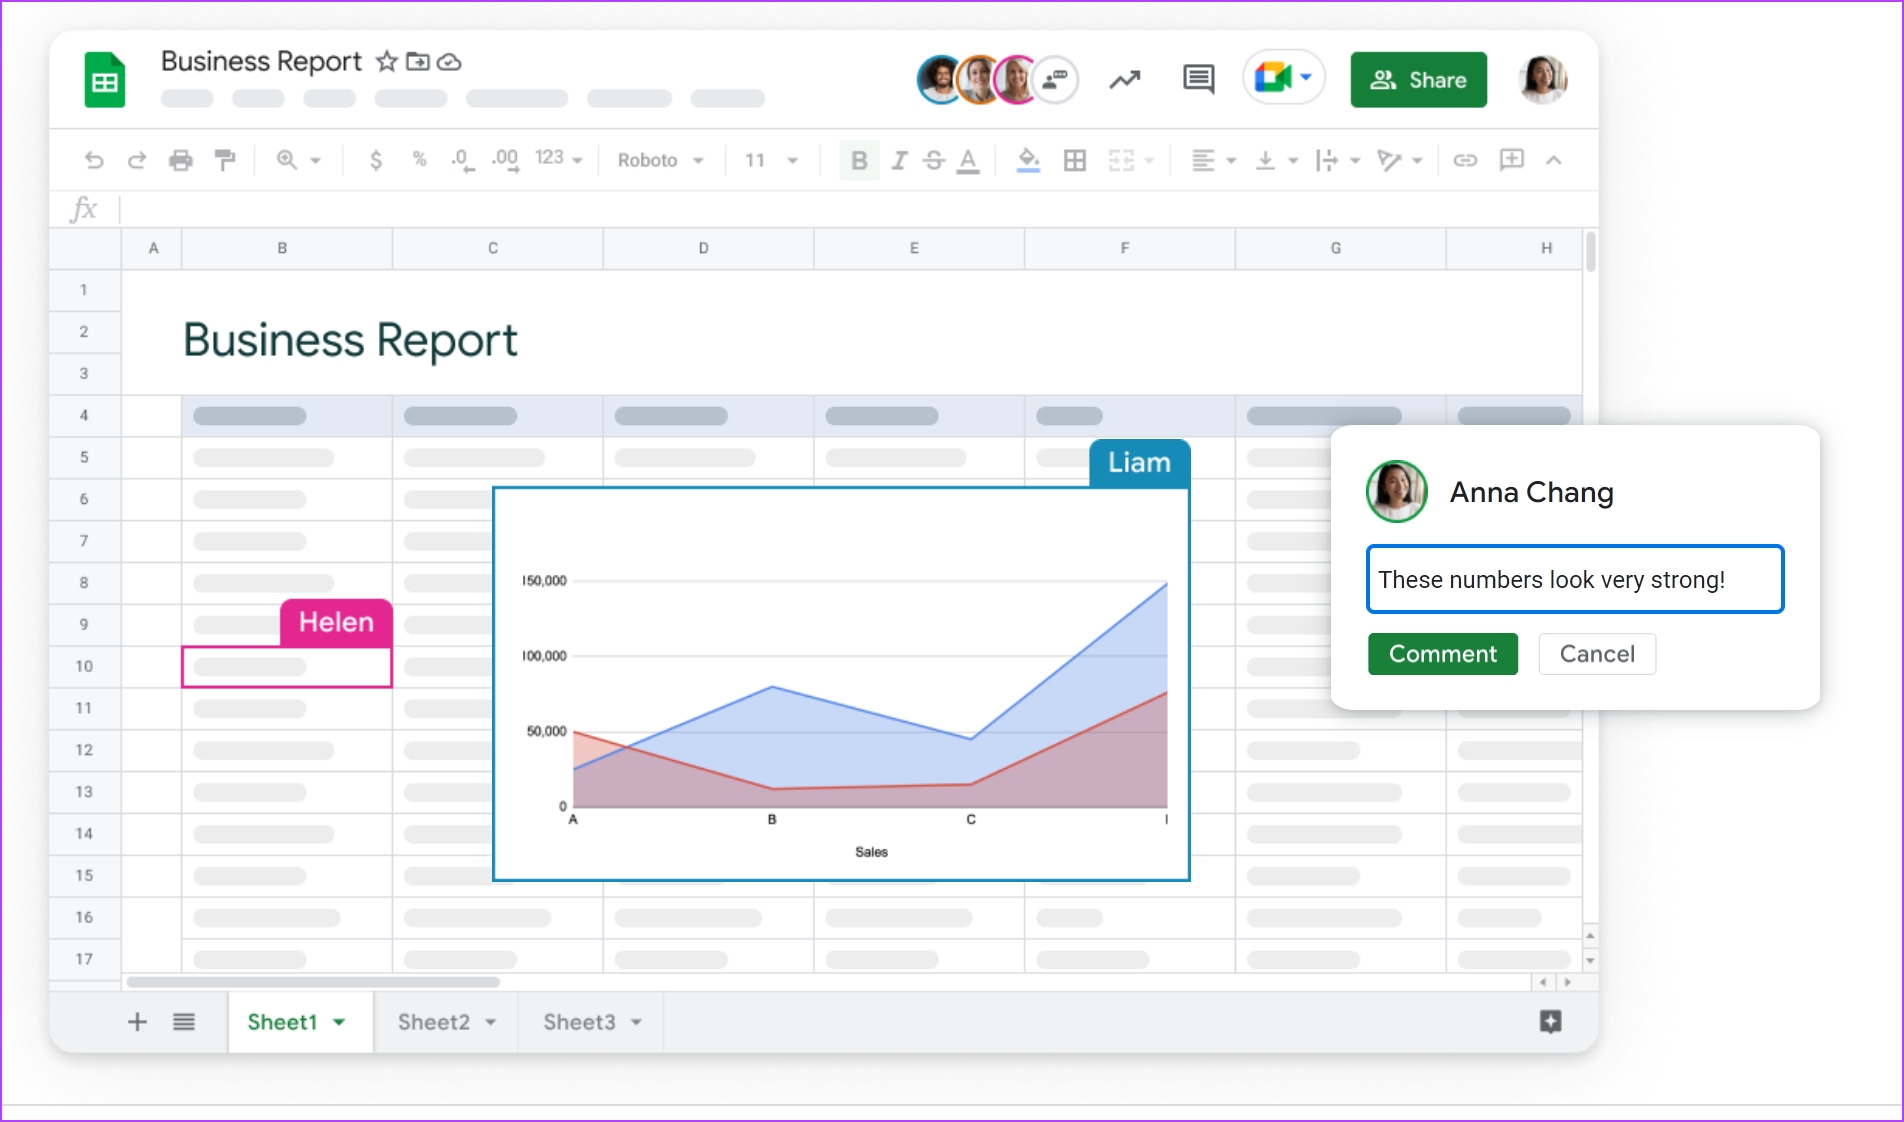Format as currency with dollar icon
The width and height of the screenshot is (1904, 1122).
pyautogui.click(x=376, y=160)
